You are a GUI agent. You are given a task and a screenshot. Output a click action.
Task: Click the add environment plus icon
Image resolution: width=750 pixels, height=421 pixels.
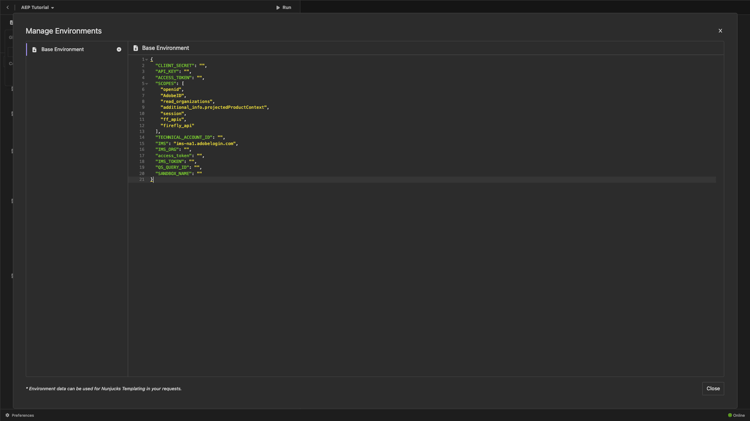[x=119, y=49]
